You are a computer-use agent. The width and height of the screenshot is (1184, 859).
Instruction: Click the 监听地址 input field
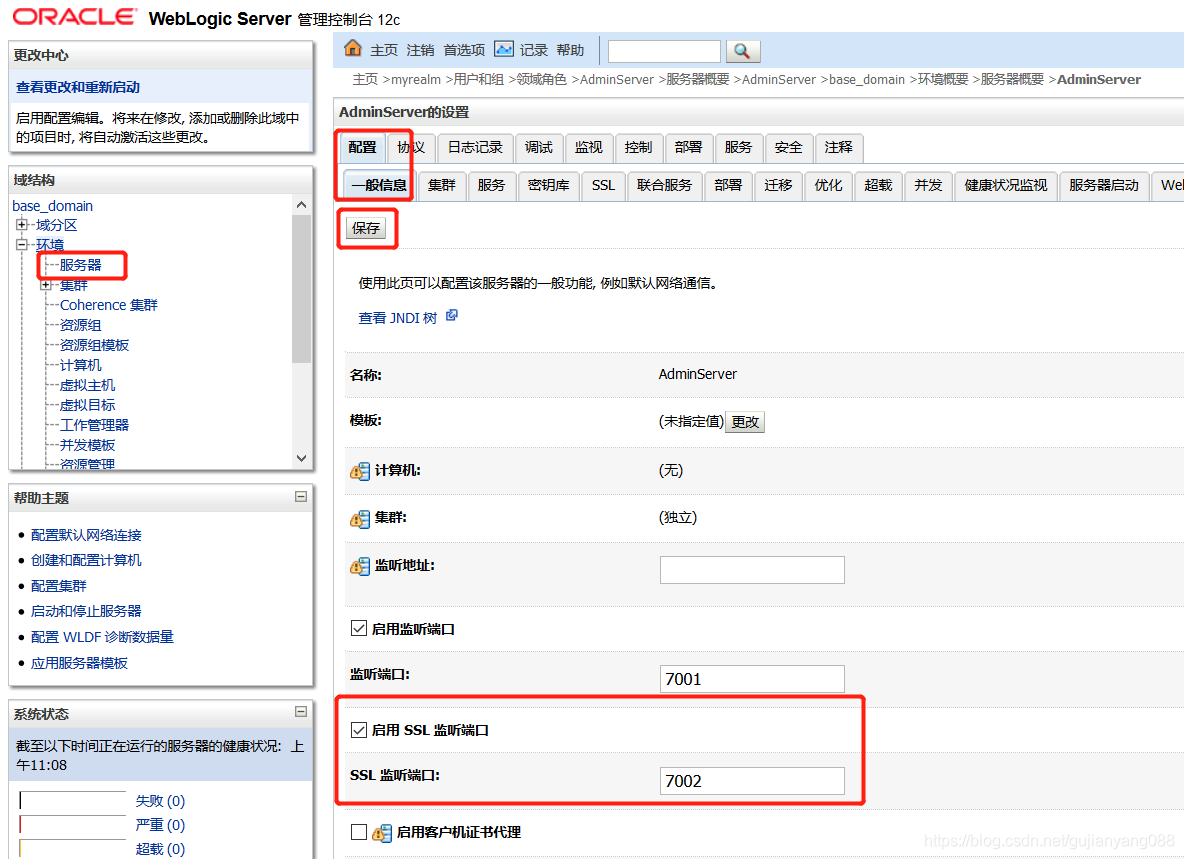[752, 570]
